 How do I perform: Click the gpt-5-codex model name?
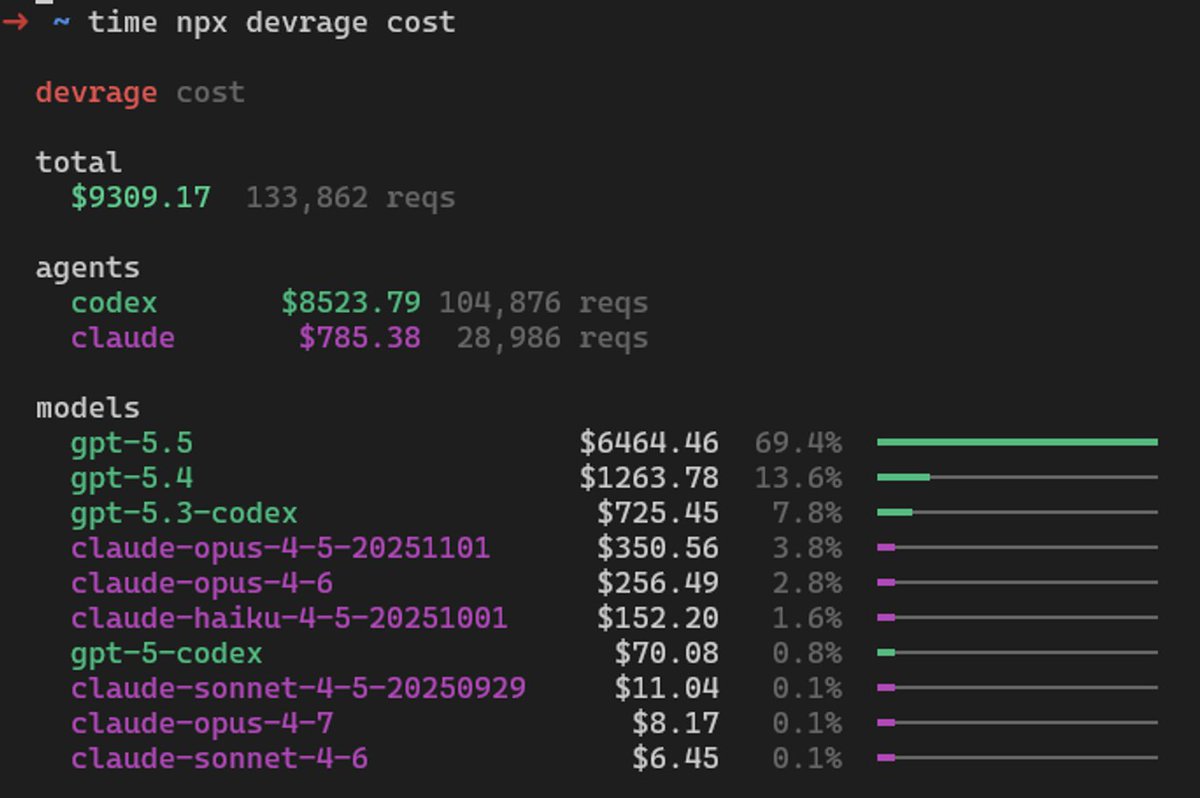coord(167,653)
